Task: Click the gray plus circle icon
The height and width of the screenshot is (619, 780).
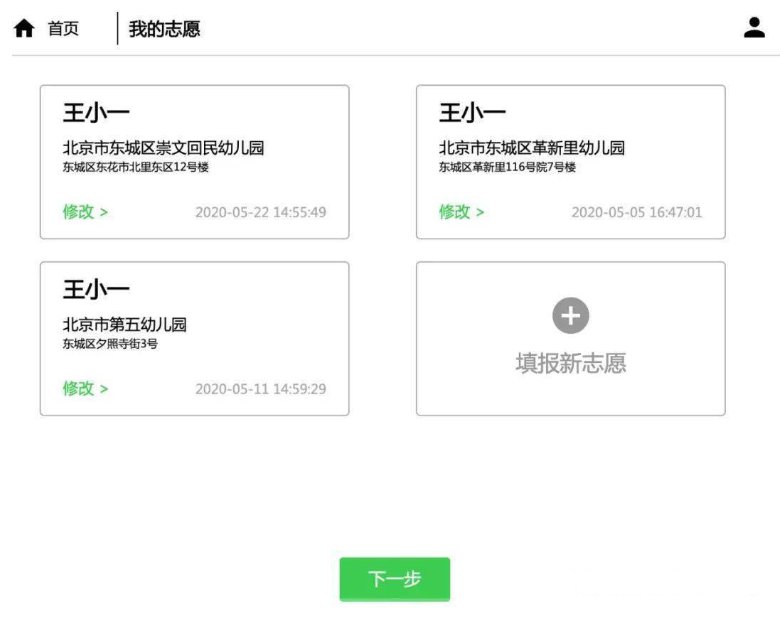Action: point(571,315)
